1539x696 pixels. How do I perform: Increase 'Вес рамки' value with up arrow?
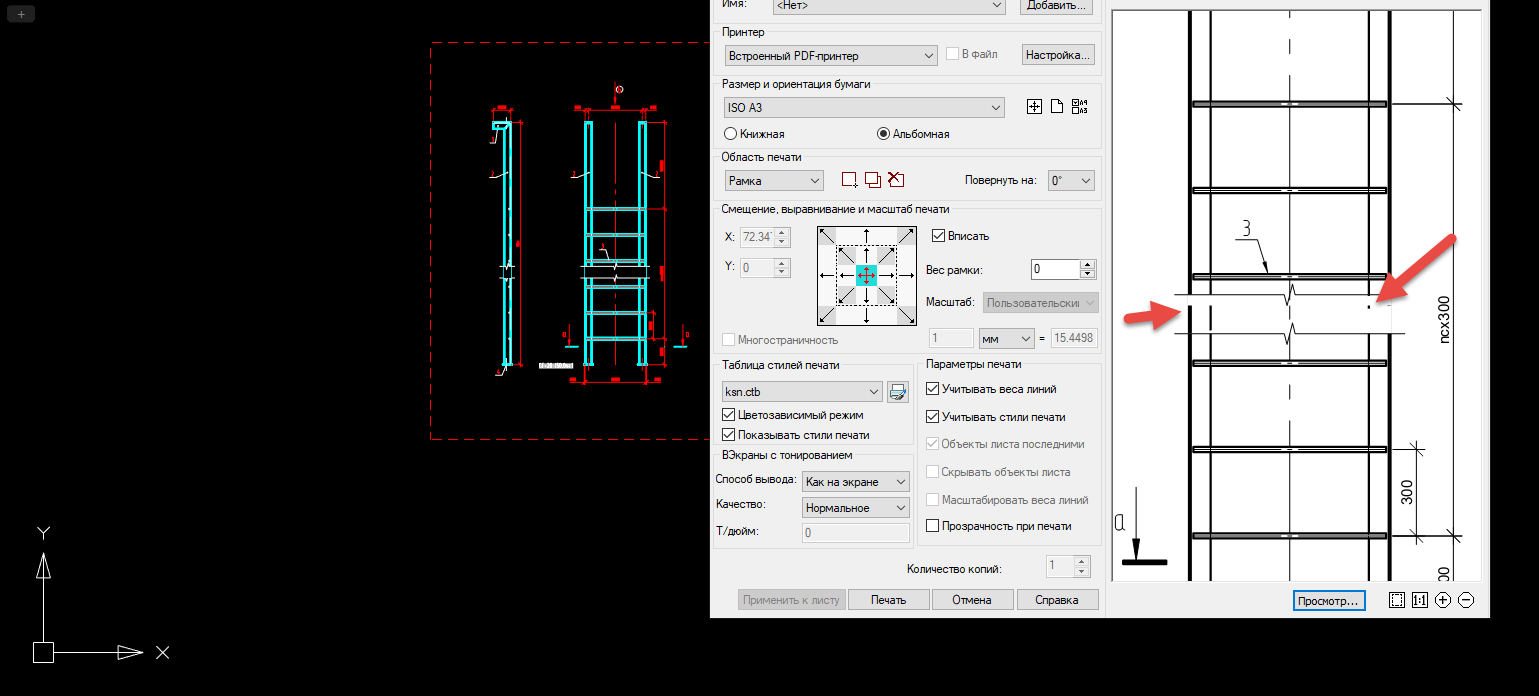(x=1088, y=264)
